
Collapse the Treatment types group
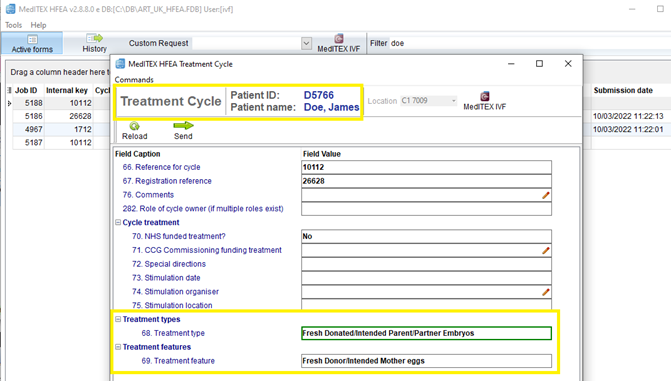[x=118, y=319]
